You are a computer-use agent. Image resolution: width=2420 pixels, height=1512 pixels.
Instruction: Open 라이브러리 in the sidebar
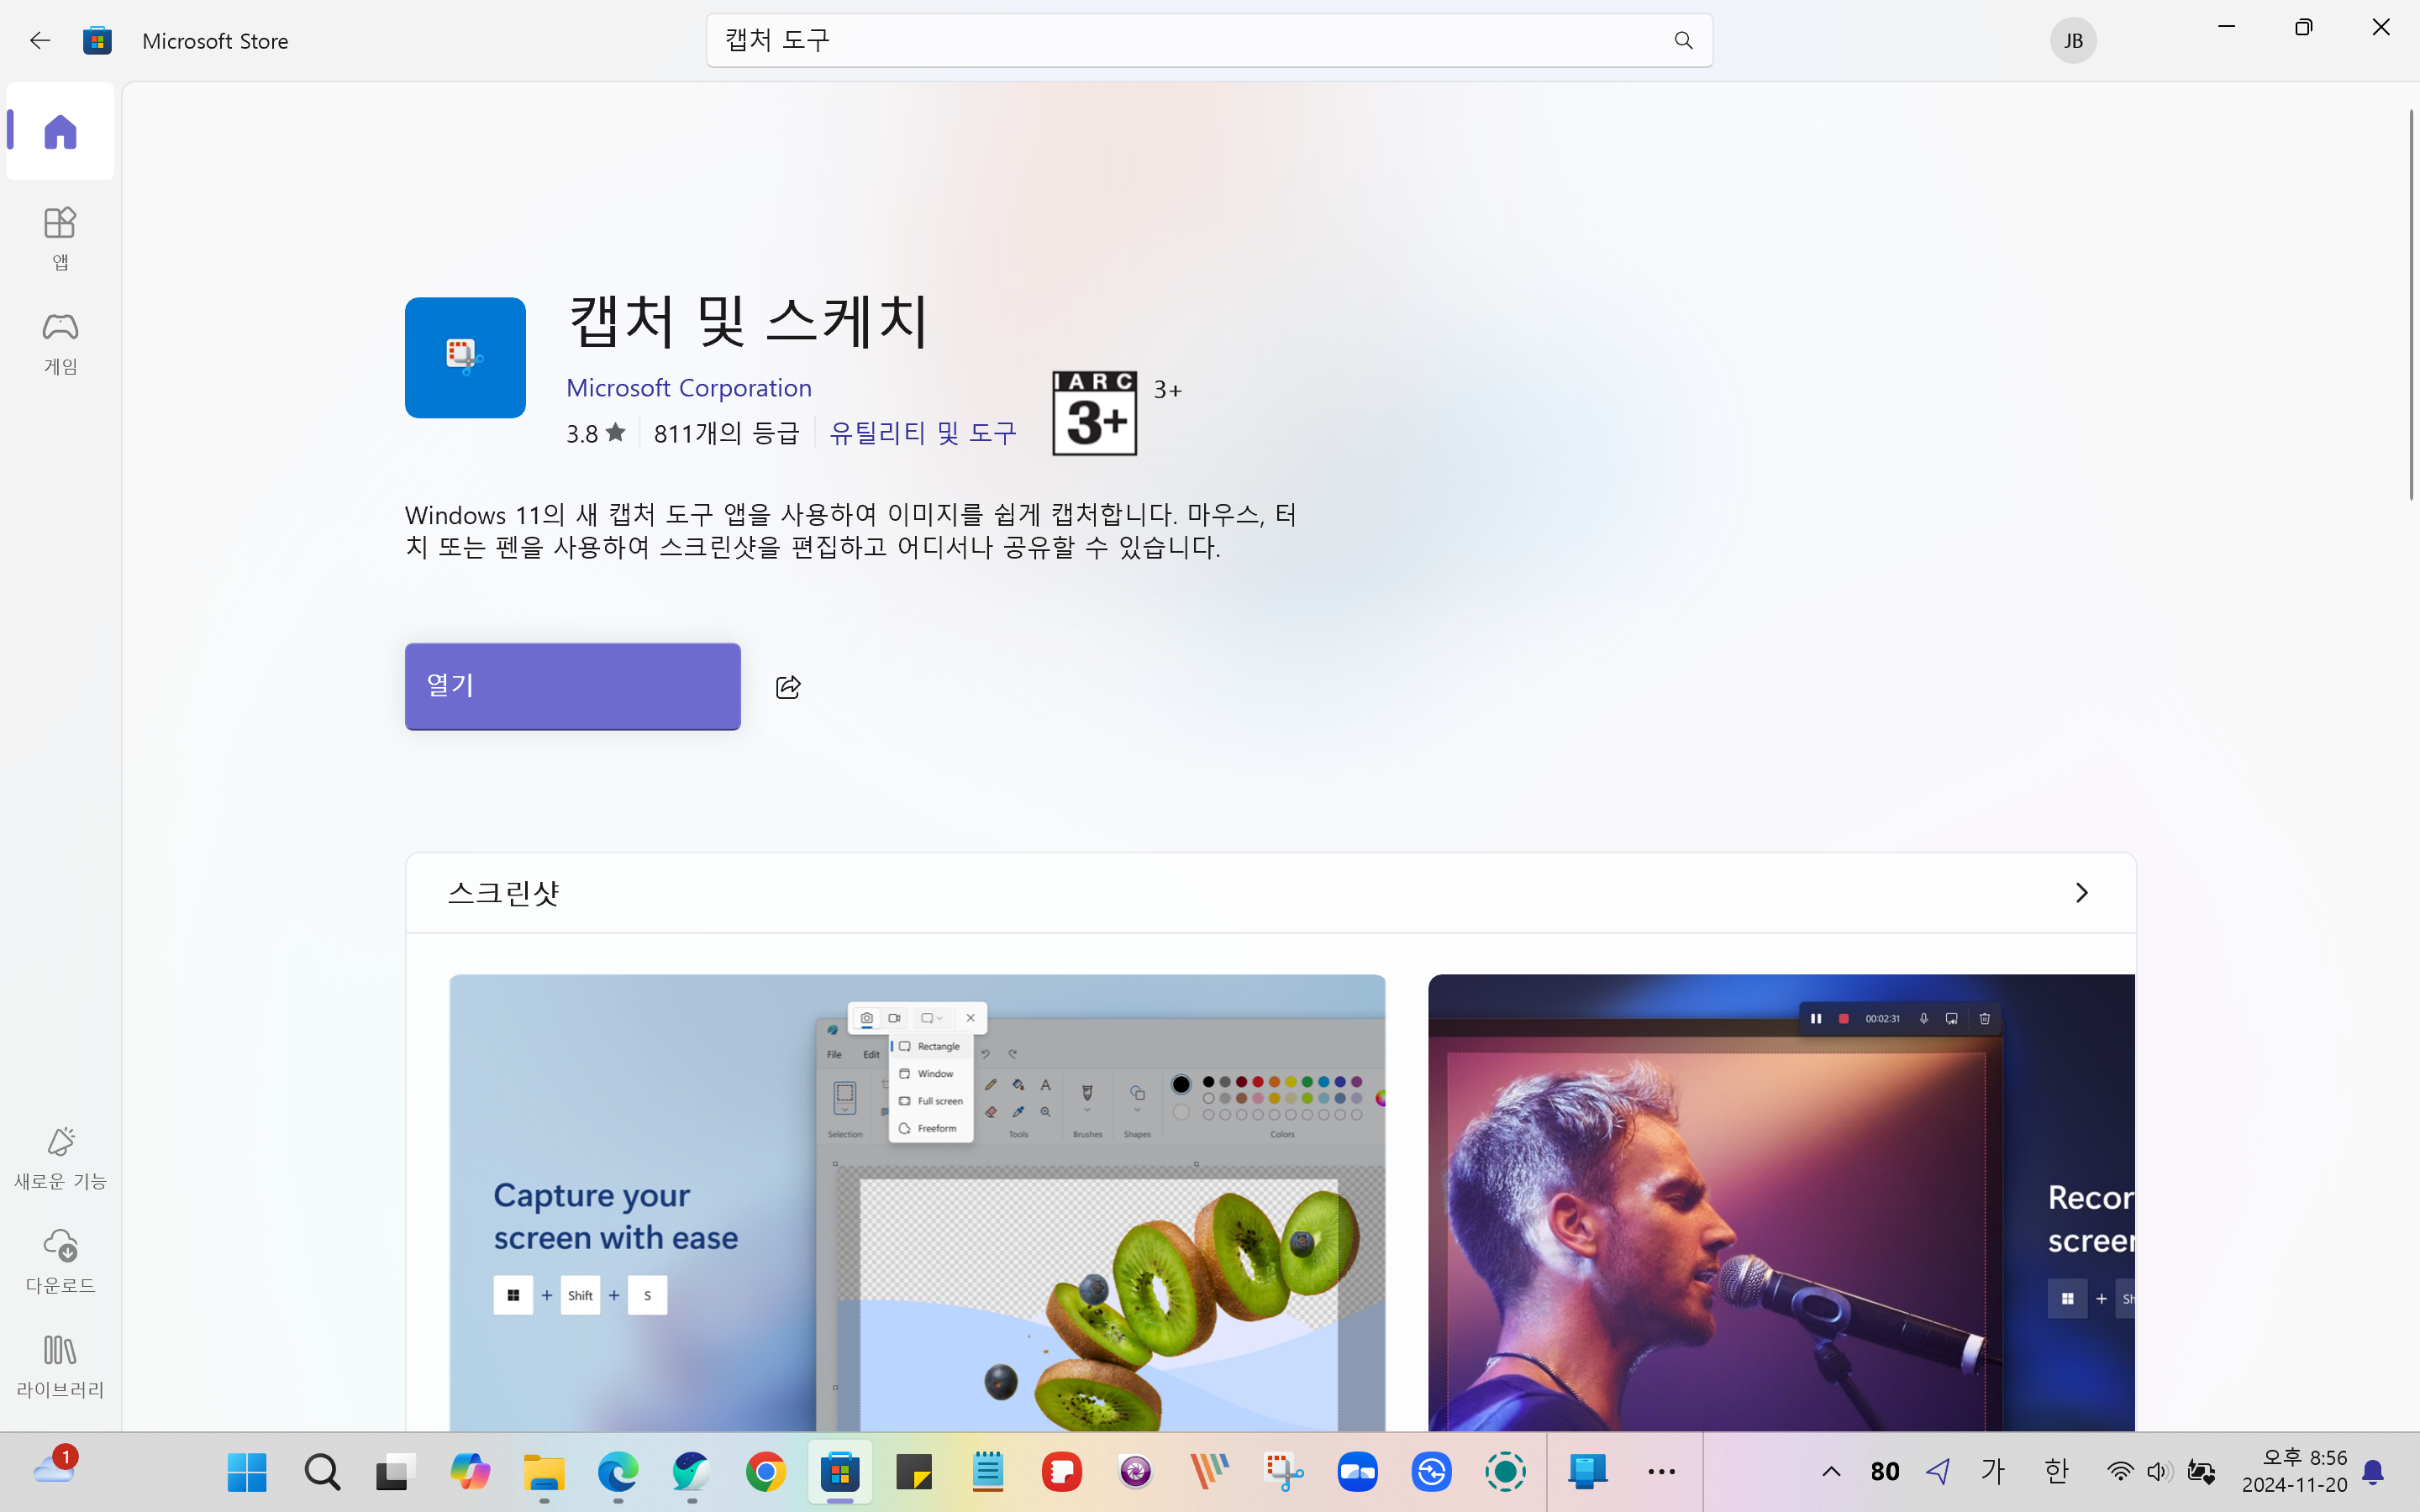click(60, 1366)
